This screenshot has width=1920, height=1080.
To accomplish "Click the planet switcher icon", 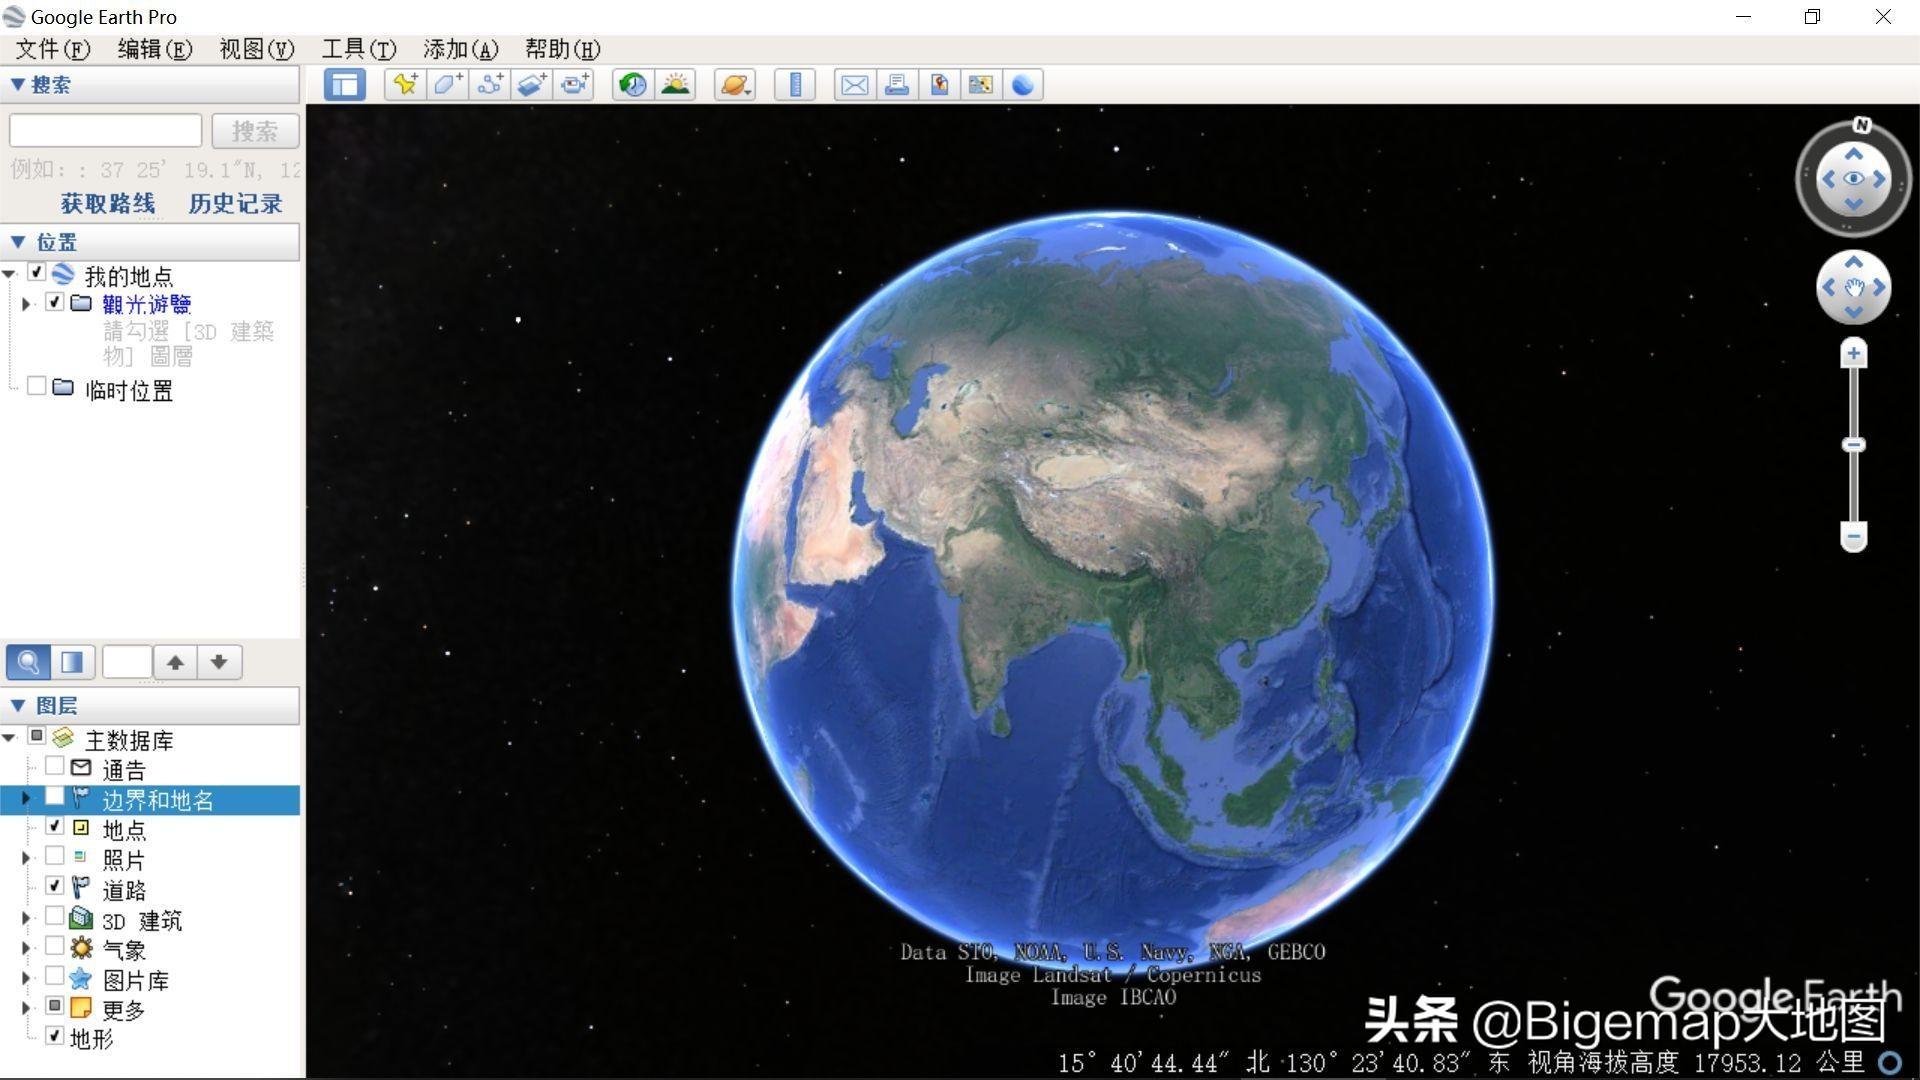I will click(734, 85).
